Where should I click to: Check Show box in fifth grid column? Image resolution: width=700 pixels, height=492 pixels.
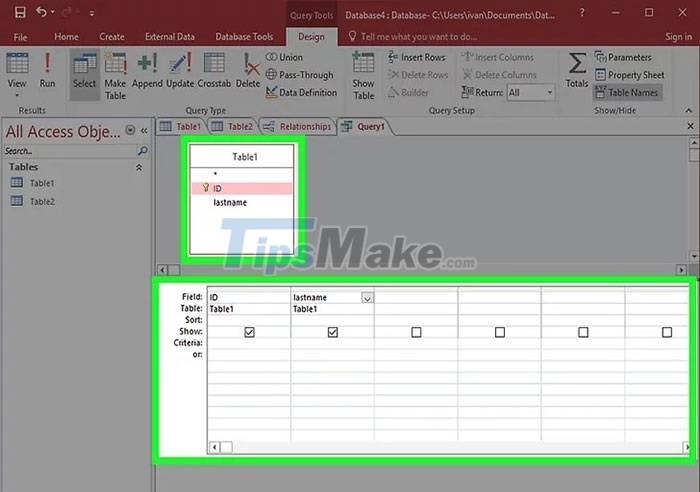point(583,332)
